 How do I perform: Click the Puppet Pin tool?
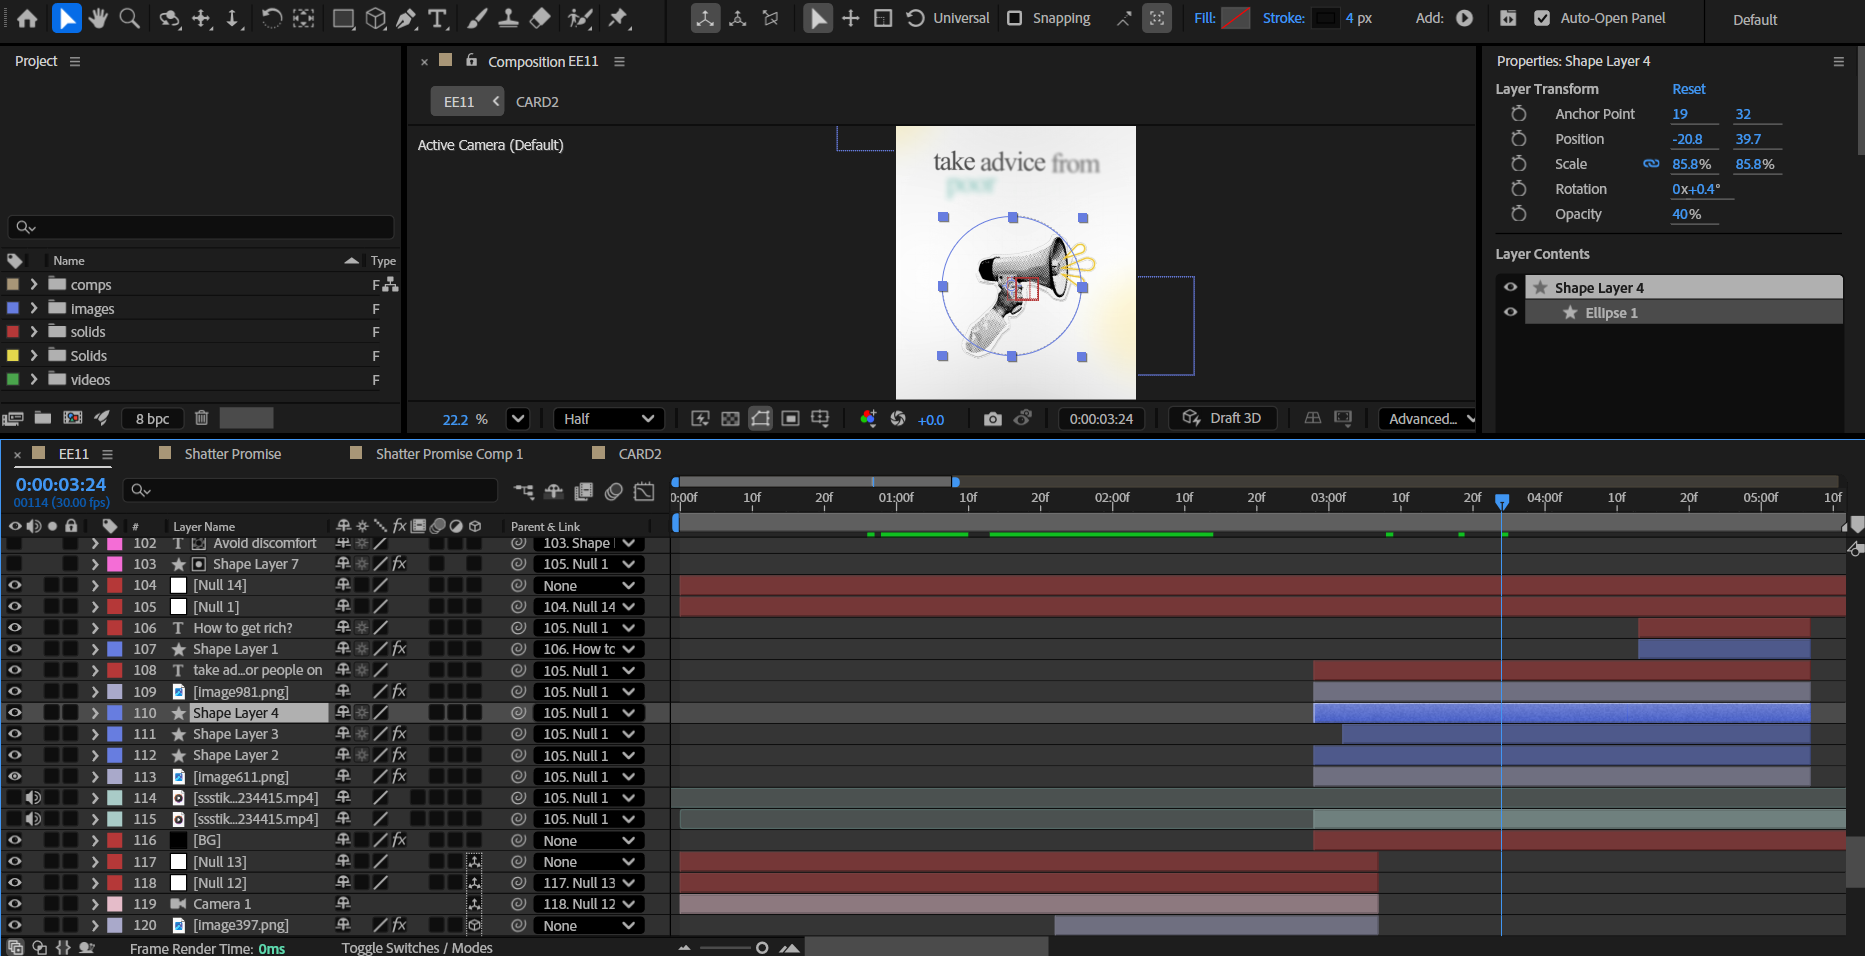coord(619,18)
